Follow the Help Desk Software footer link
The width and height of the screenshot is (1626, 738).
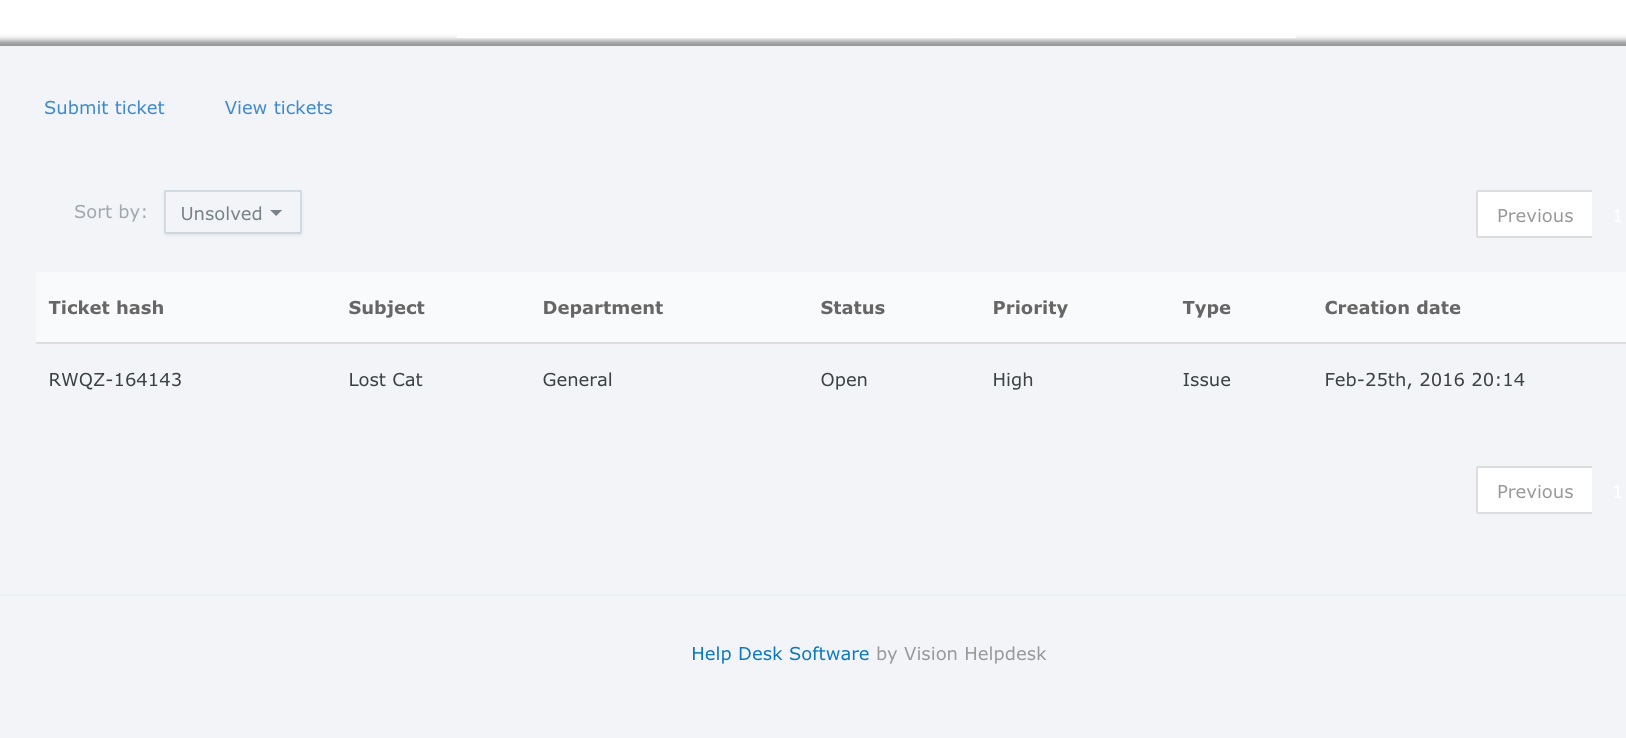coord(780,654)
